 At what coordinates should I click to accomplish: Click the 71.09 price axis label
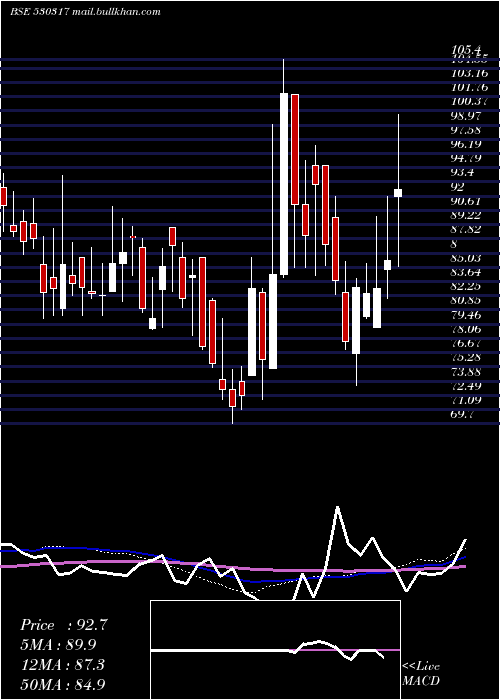tap(466, 400)
